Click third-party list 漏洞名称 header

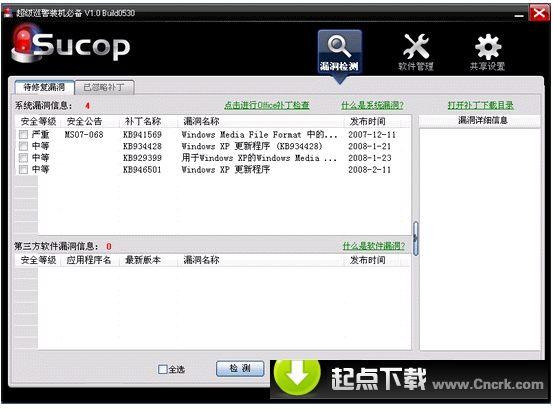tap(260, 260)
